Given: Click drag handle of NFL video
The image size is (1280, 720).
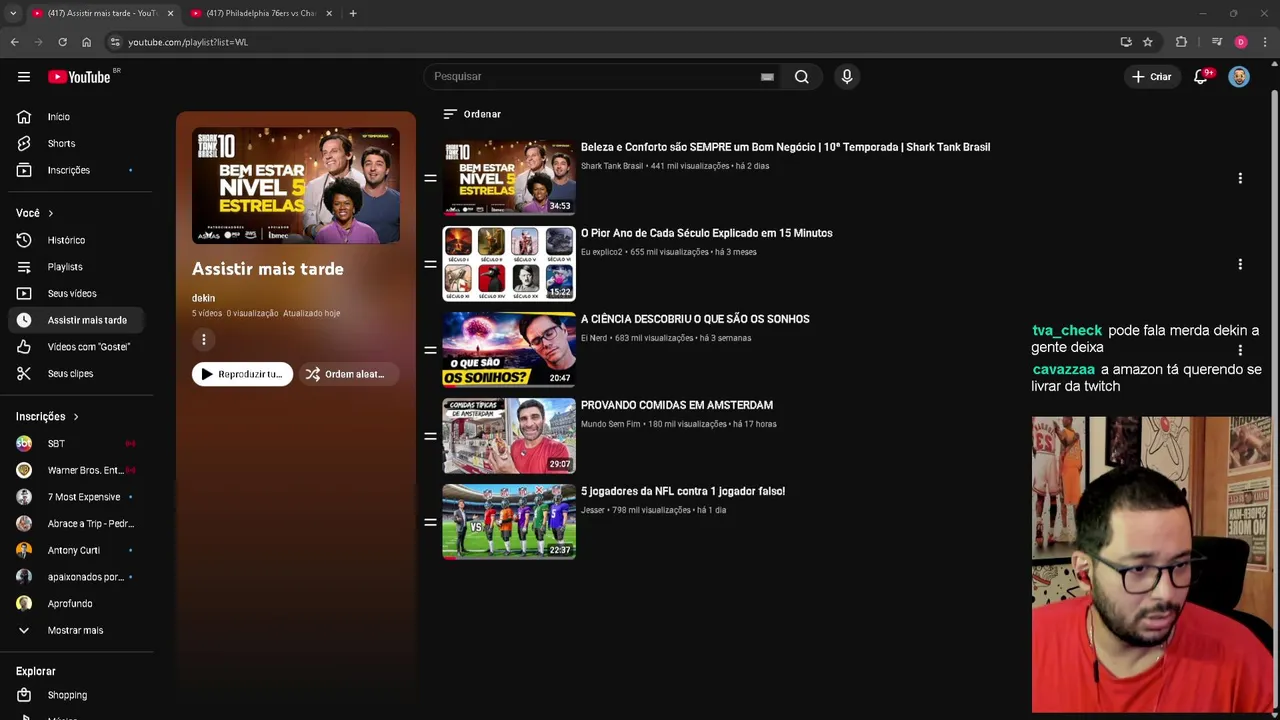Looking at the screenshot, I should [430, 522].
